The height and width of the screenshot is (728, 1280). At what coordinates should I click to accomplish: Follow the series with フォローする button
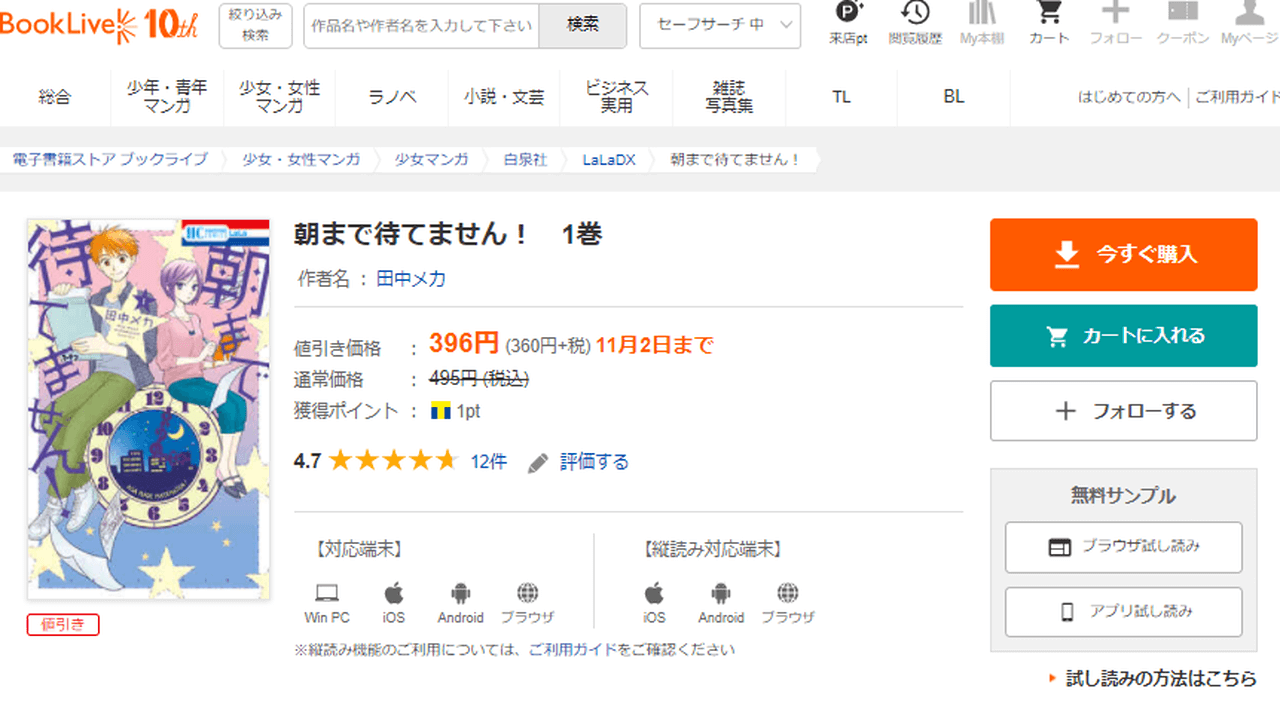[1123, 411]
